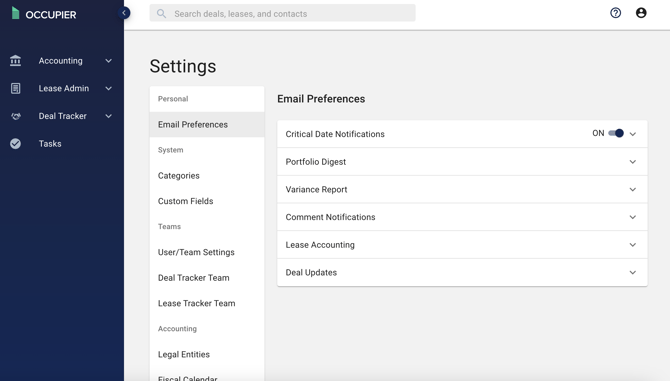This screenshot has height=381, width=670.
Task: Click the Occupier logo
Action: click(44, 14)
